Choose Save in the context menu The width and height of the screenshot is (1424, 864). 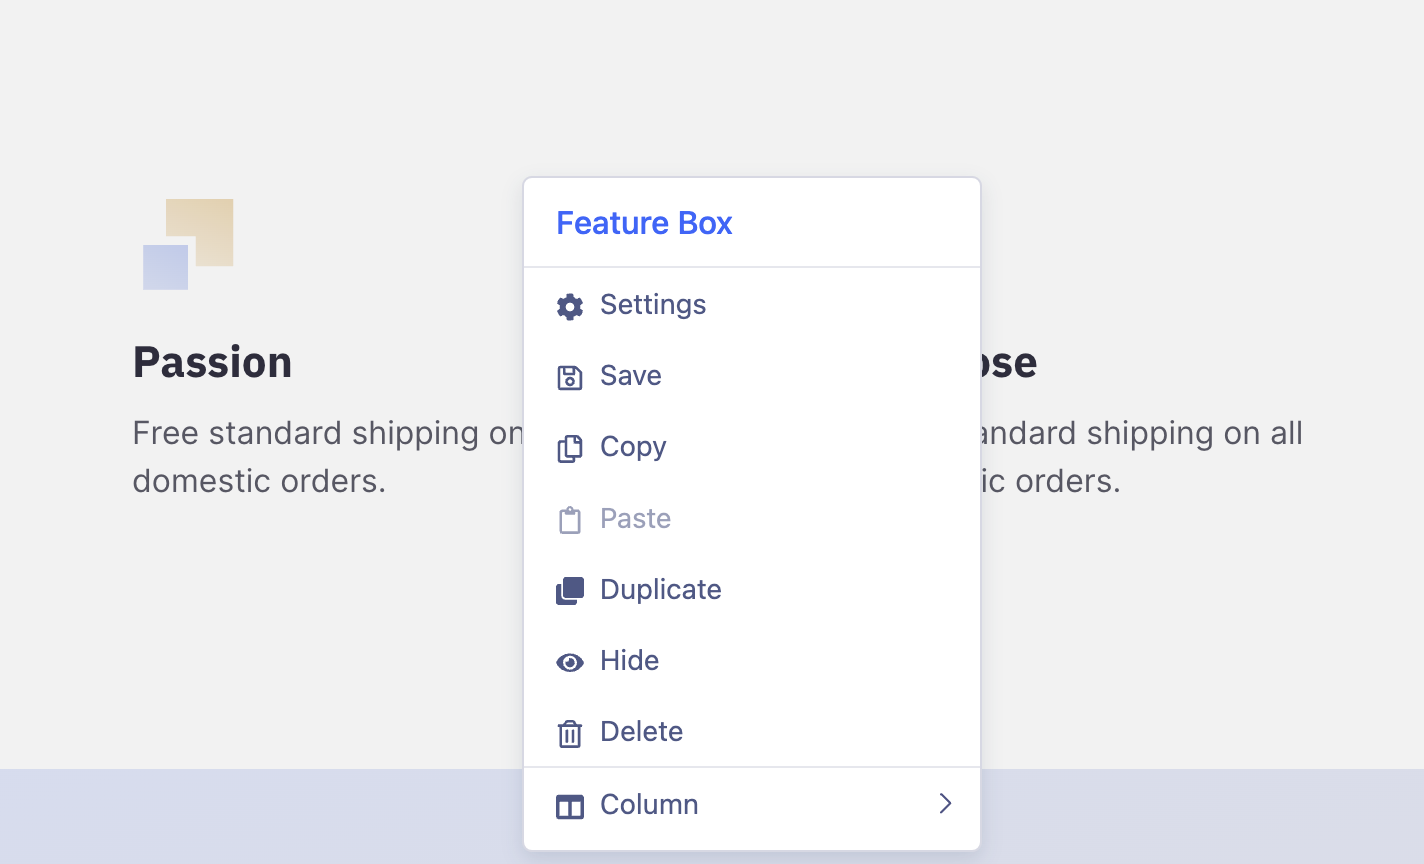(x=631, y=376)
